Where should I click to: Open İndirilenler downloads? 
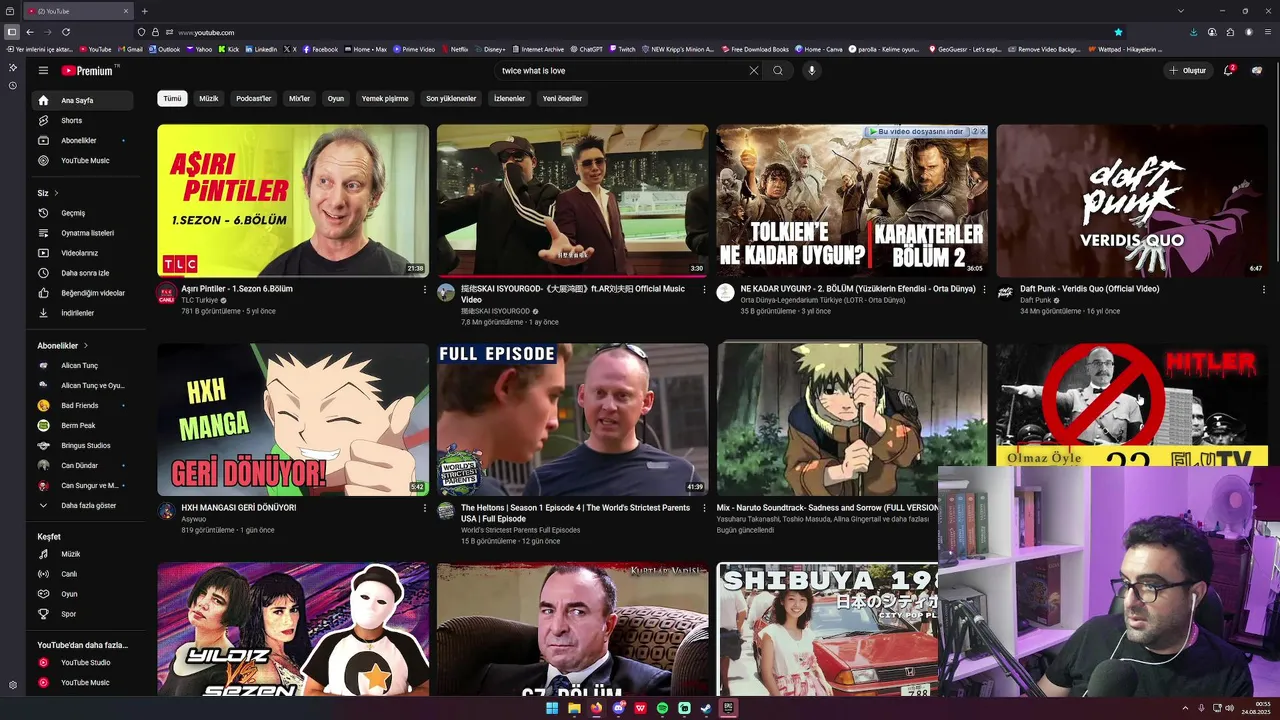pos(80,313)
